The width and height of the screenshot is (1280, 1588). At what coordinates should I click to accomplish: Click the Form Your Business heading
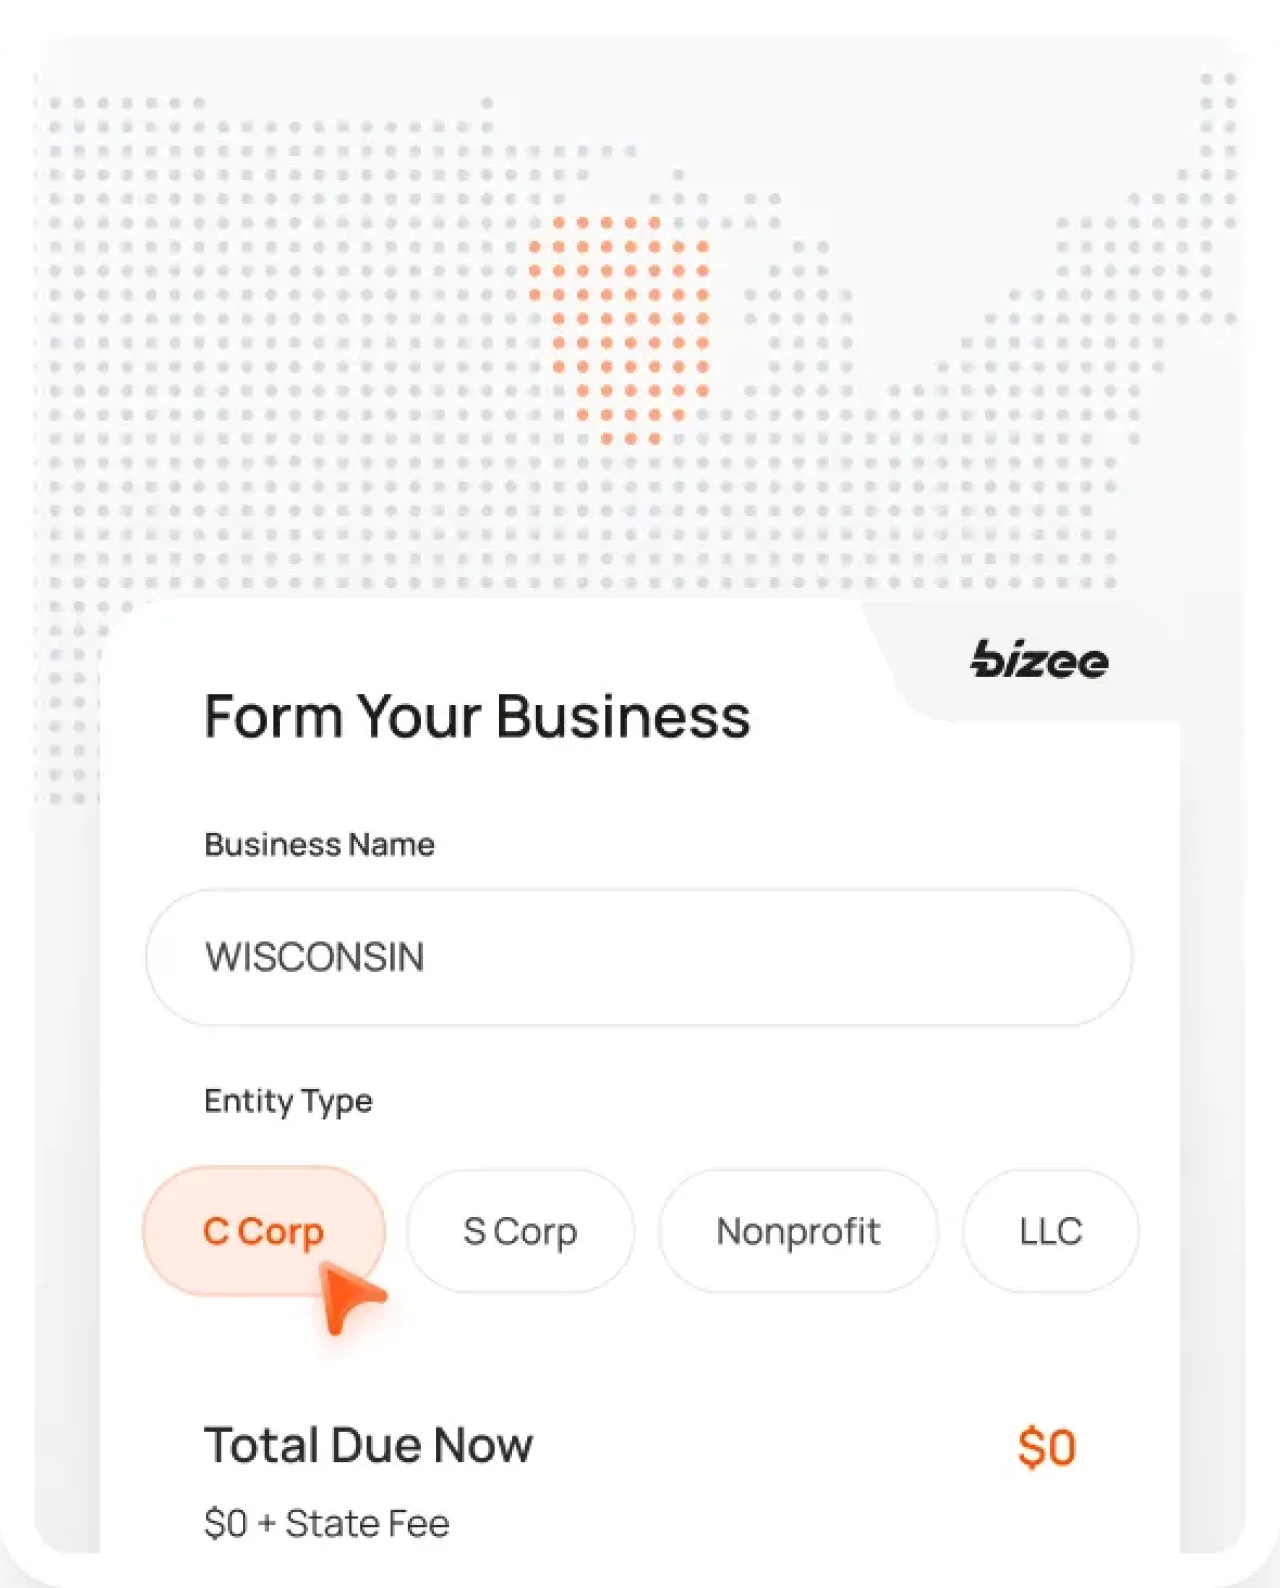coord(478,716)
